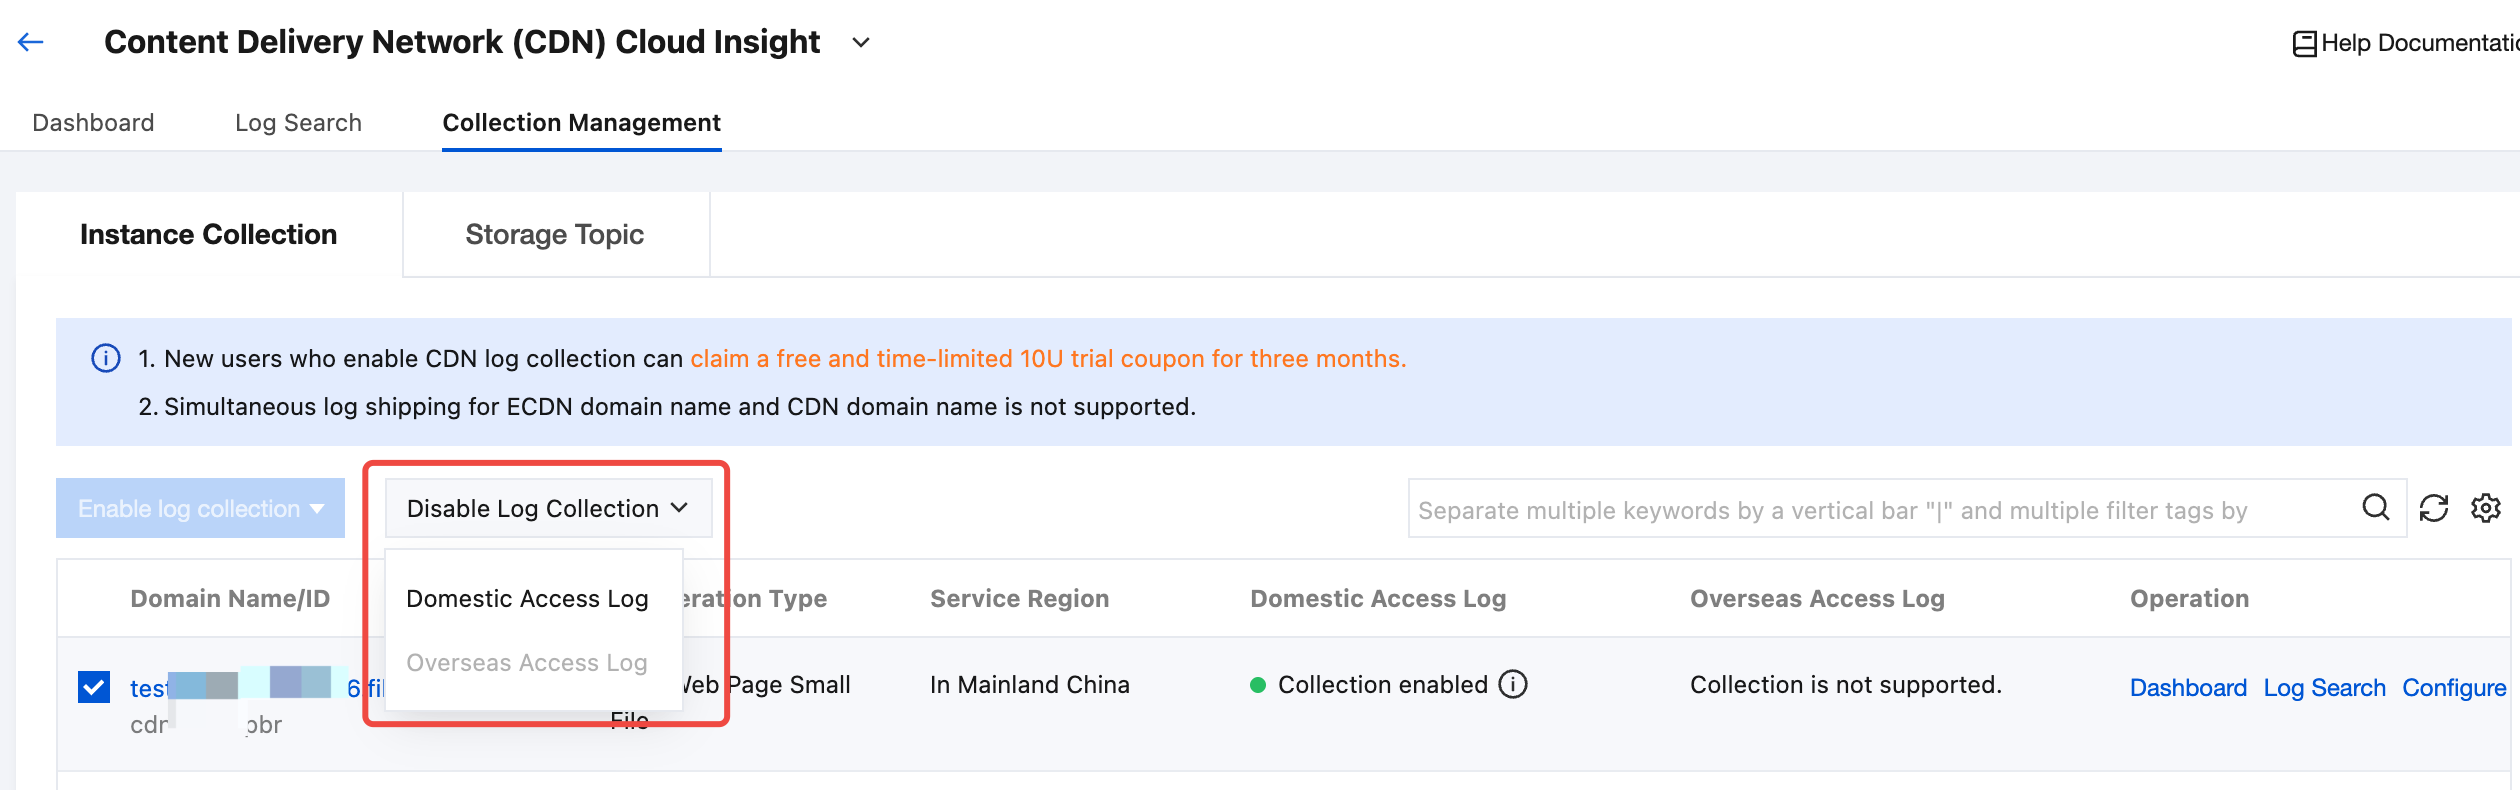Screen dimensions: 2520x790
Task: Uncheck the domain row checkbox
Action: coord(94,687)
